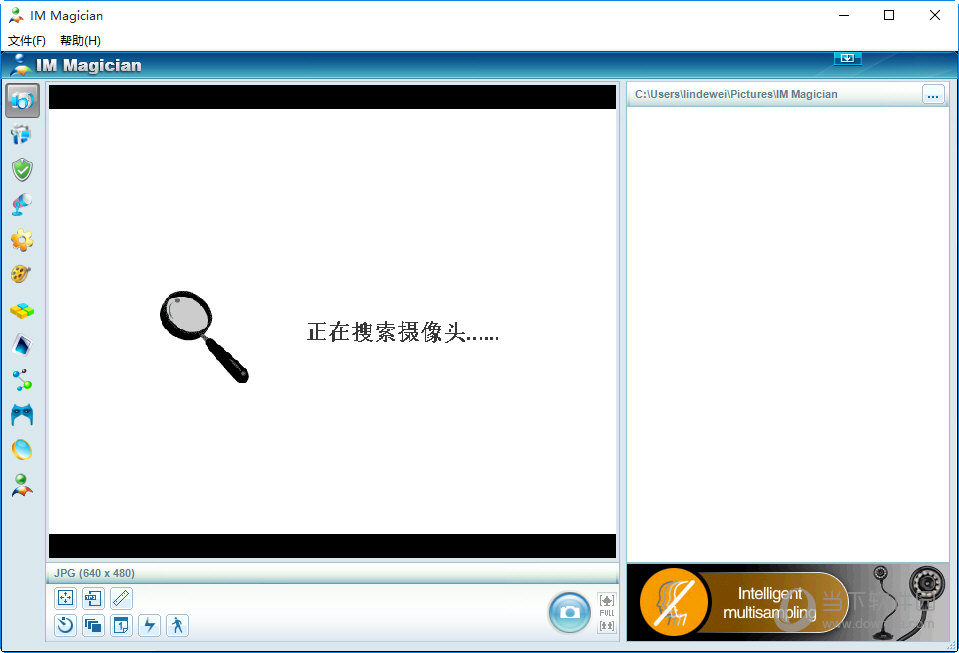The height and width of the screenshot is (653, 959).
Task: Open the orange gear settings sidebar icon
Action: (x=22, y=240)
